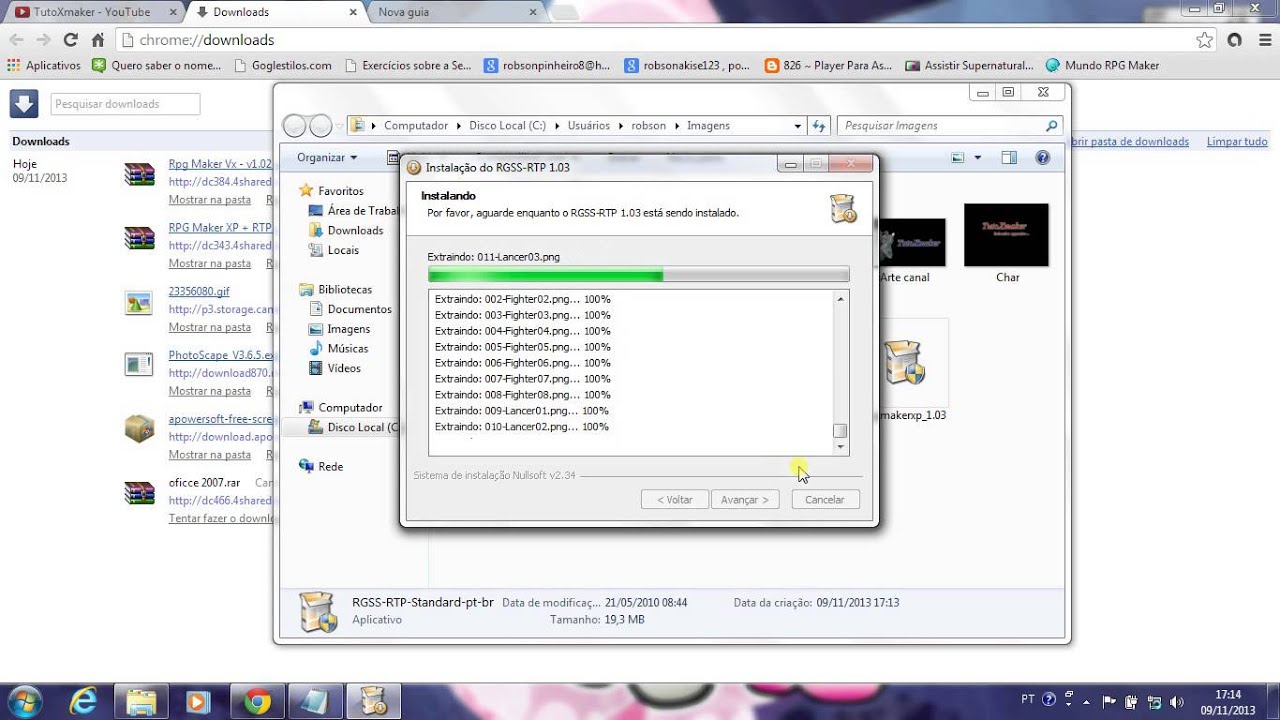Screen dimensions: 1280x720
Task: Open Windows Media Player taskbar icon
Action: [198, 701]
